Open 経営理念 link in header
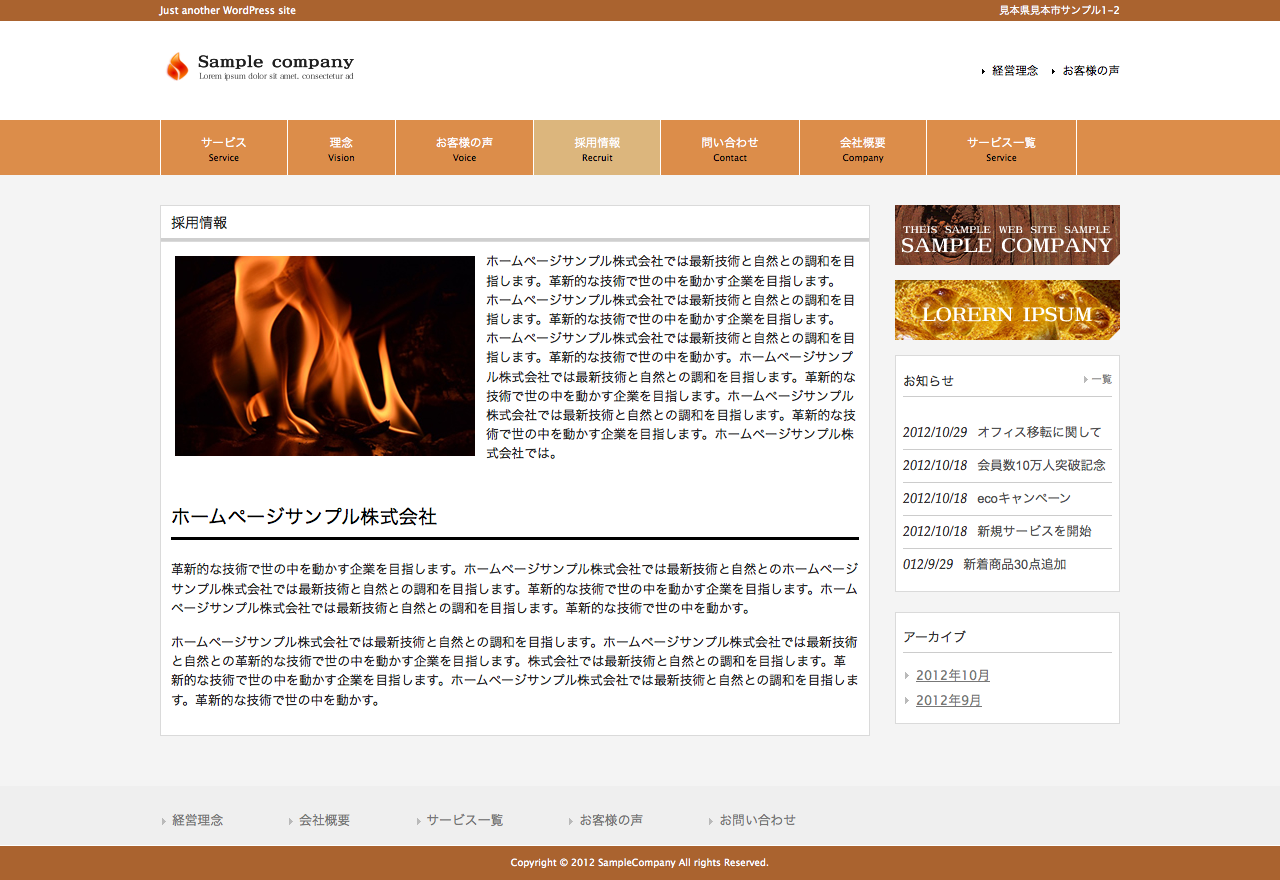Screen dimensions: 1280x880 pos(1015,71)
